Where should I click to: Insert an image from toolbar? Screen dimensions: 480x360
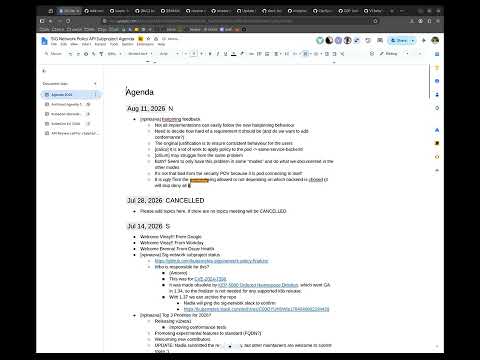[x=267, y=54]
